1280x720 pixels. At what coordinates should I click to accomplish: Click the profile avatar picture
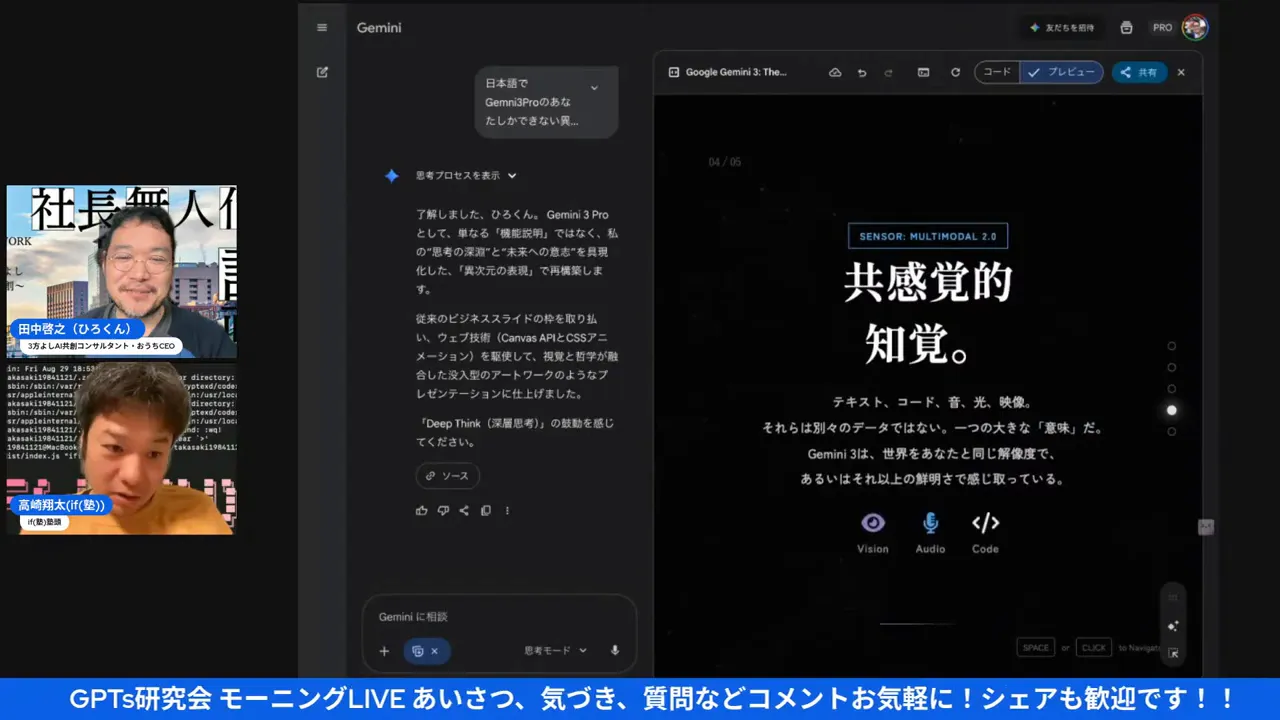pos(1194,27)
